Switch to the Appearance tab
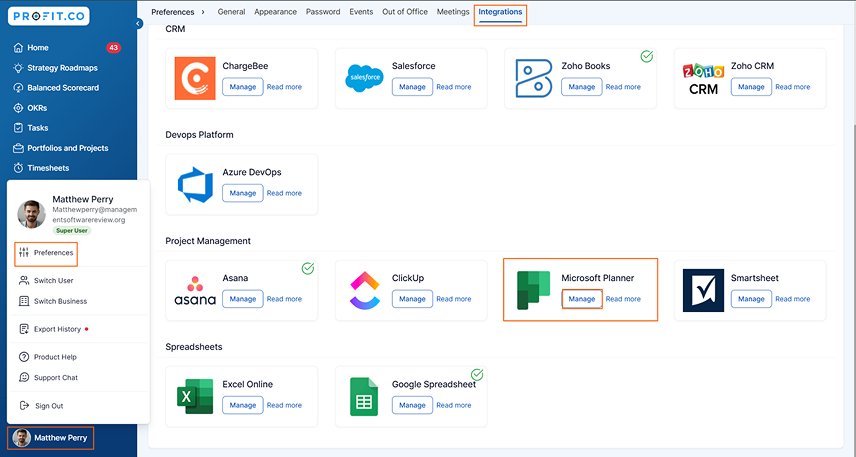Screen dimensions: 856x457 (275, 11)
